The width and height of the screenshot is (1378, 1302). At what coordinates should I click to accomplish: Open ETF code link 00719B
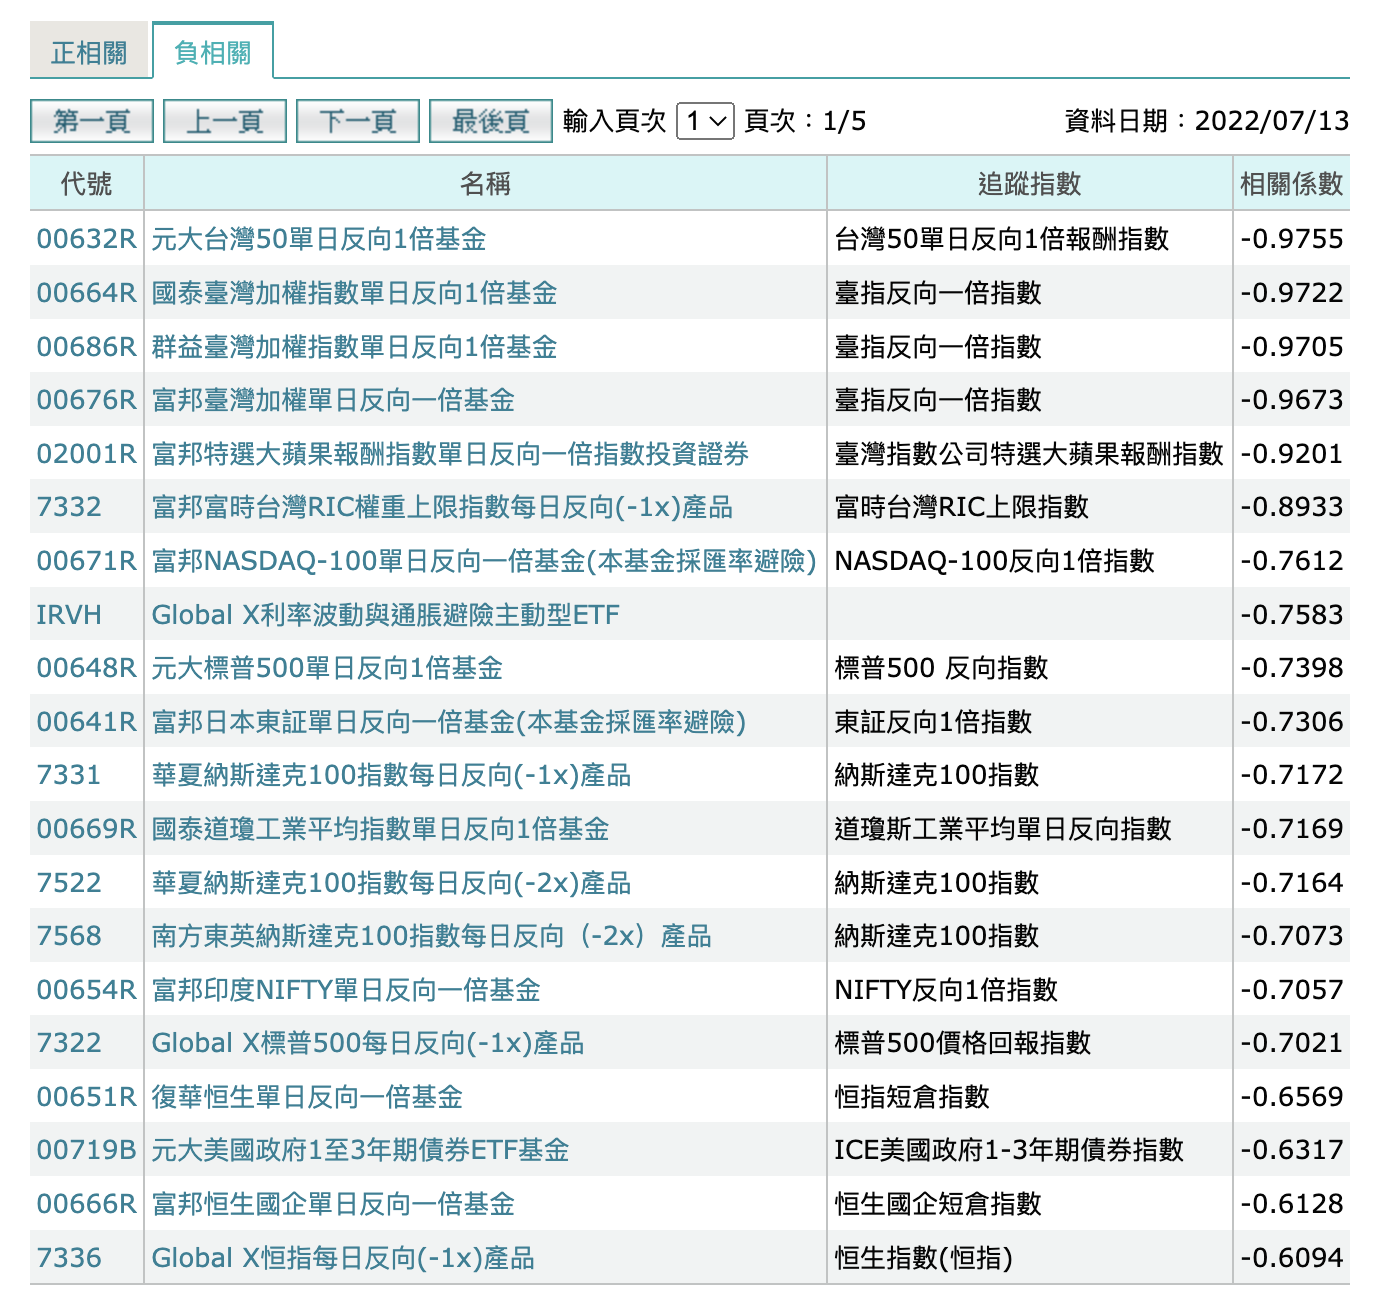(x=86, y=1150)
